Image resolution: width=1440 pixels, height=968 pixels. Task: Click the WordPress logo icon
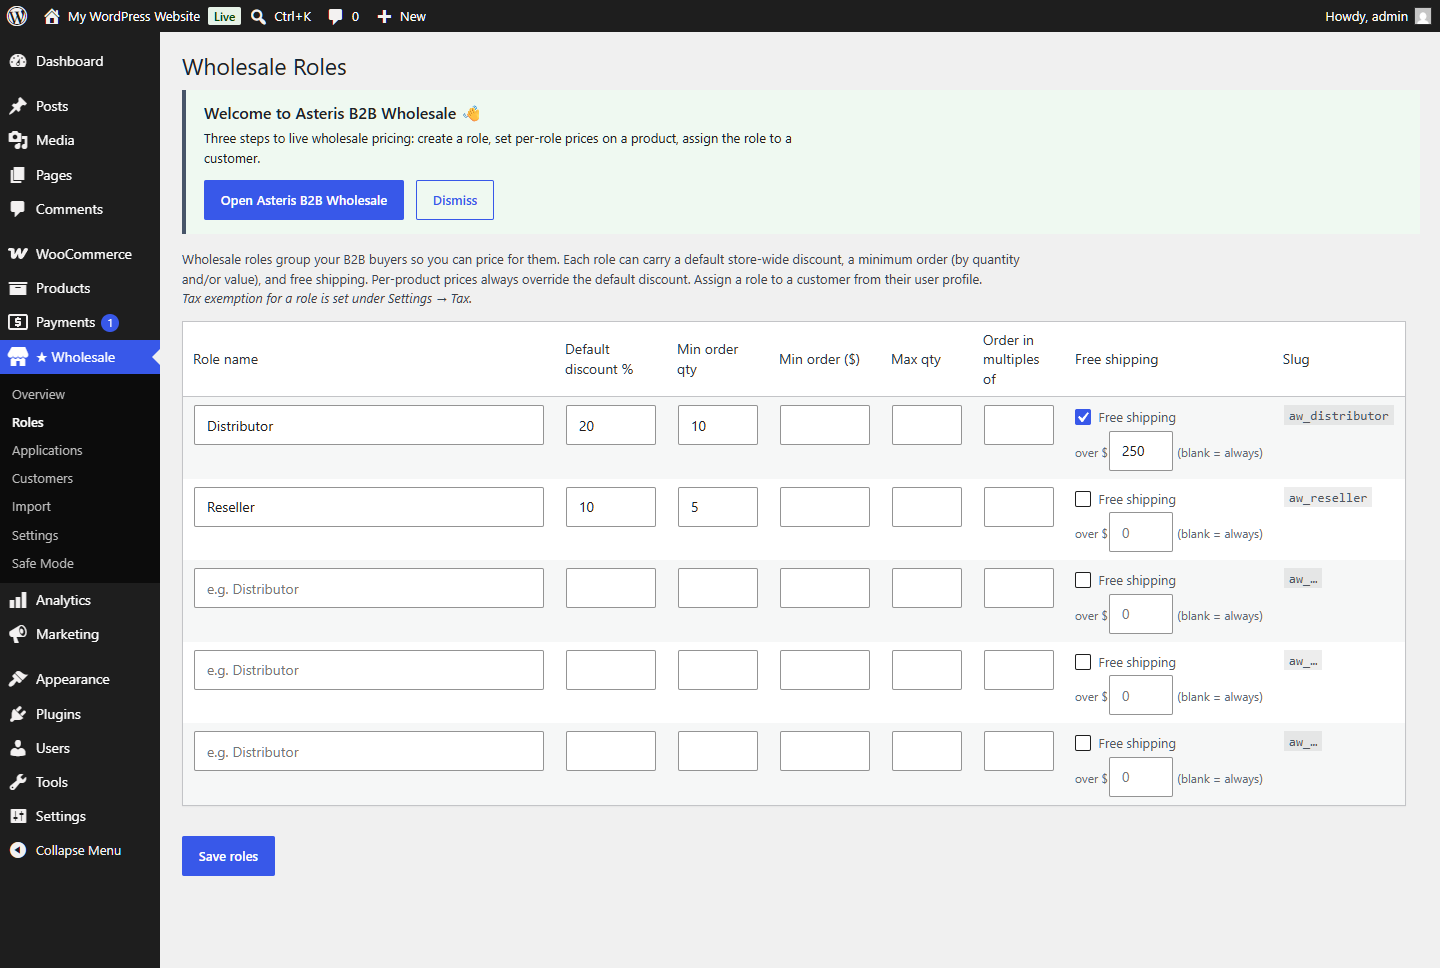click(x=17, y=16)
